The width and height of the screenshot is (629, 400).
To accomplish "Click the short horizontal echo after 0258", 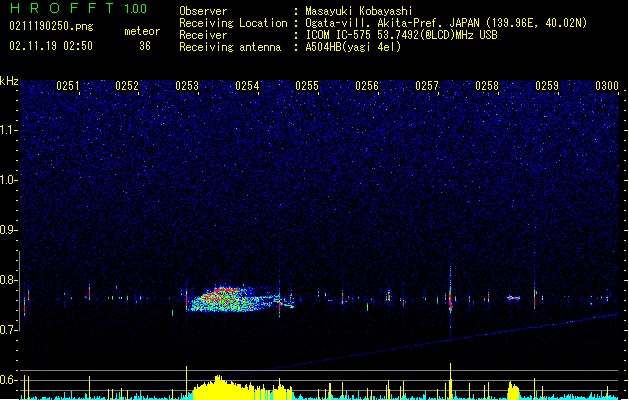I will pyautogui.click(x=514, y=298).
